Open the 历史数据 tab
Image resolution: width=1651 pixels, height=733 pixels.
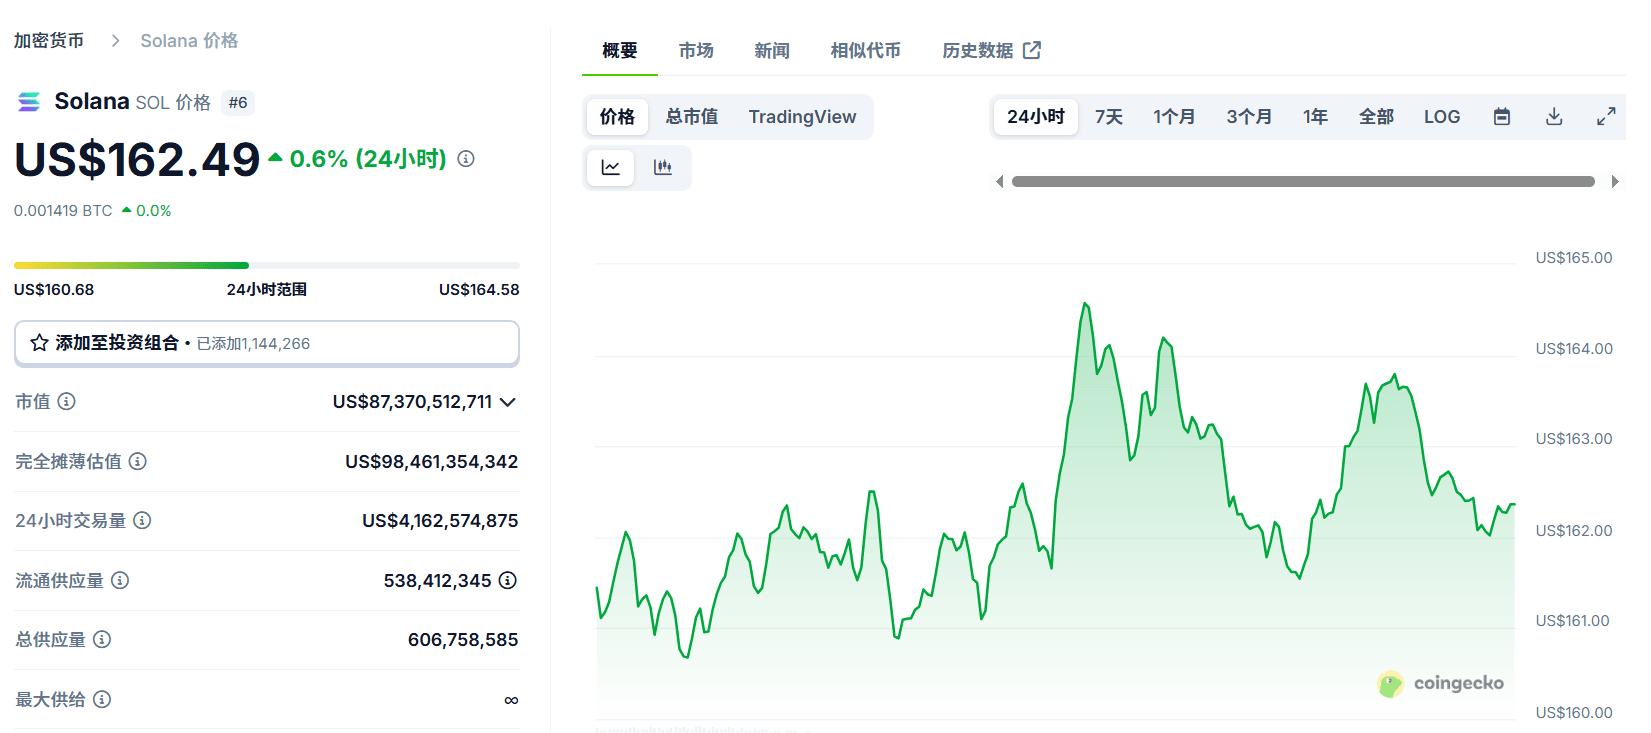click(991, 50)
